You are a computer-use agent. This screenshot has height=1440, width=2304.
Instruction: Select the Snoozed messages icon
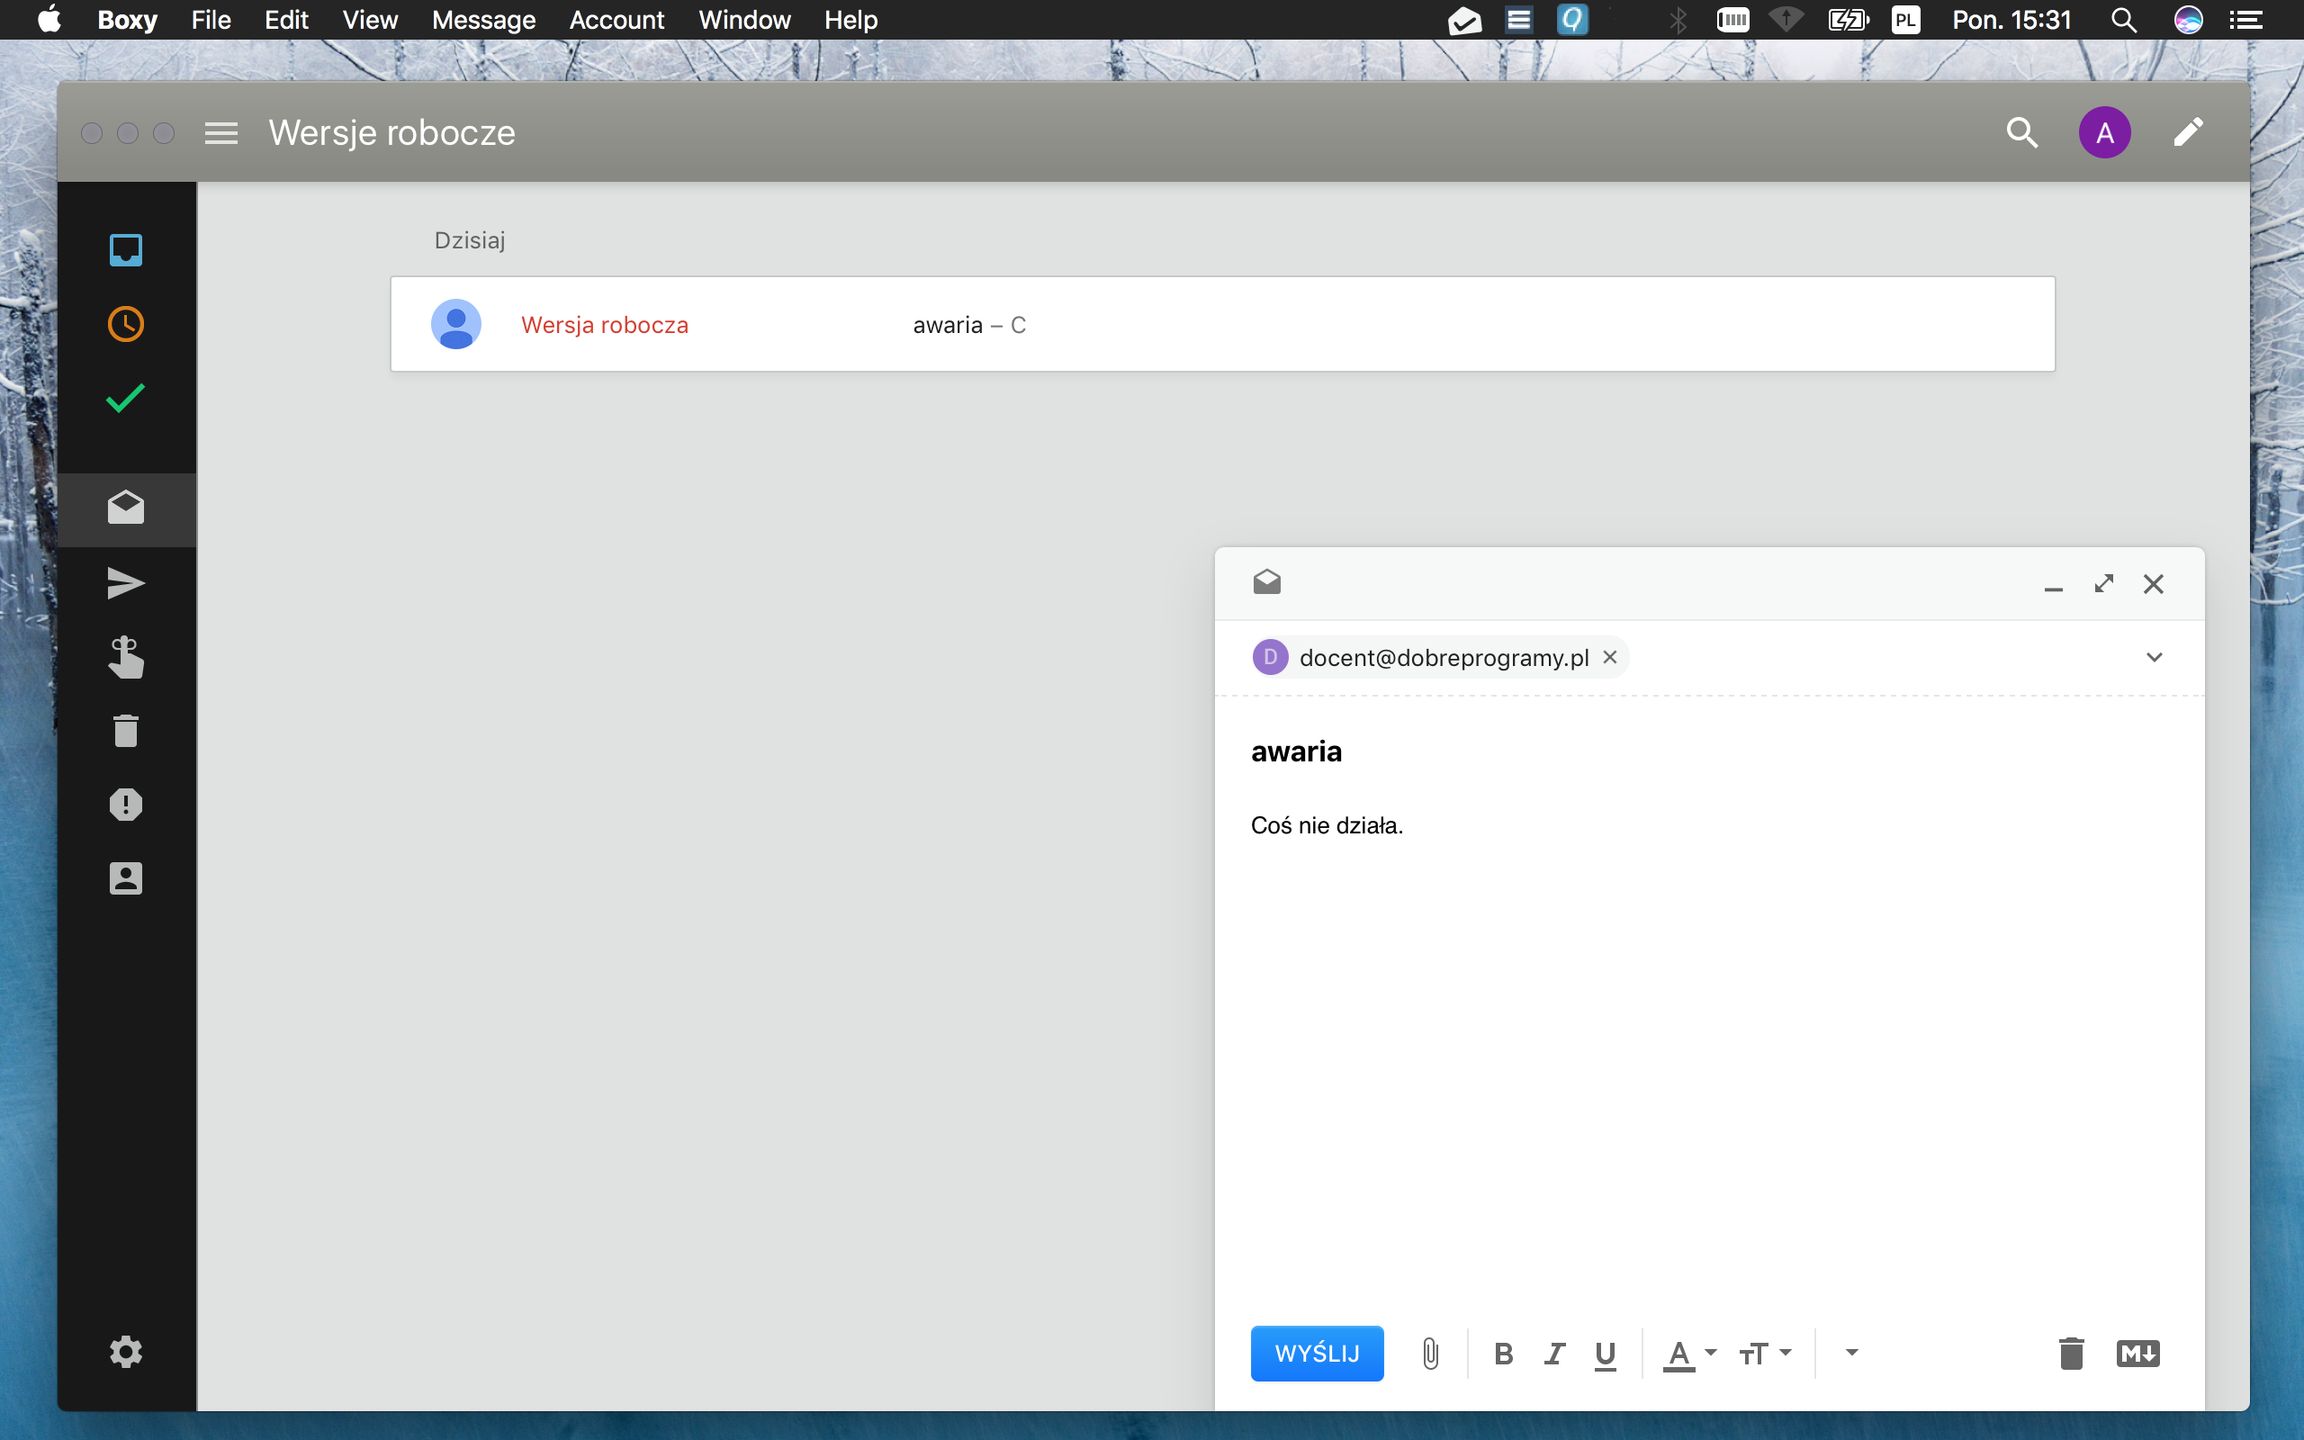pos(126,323)
